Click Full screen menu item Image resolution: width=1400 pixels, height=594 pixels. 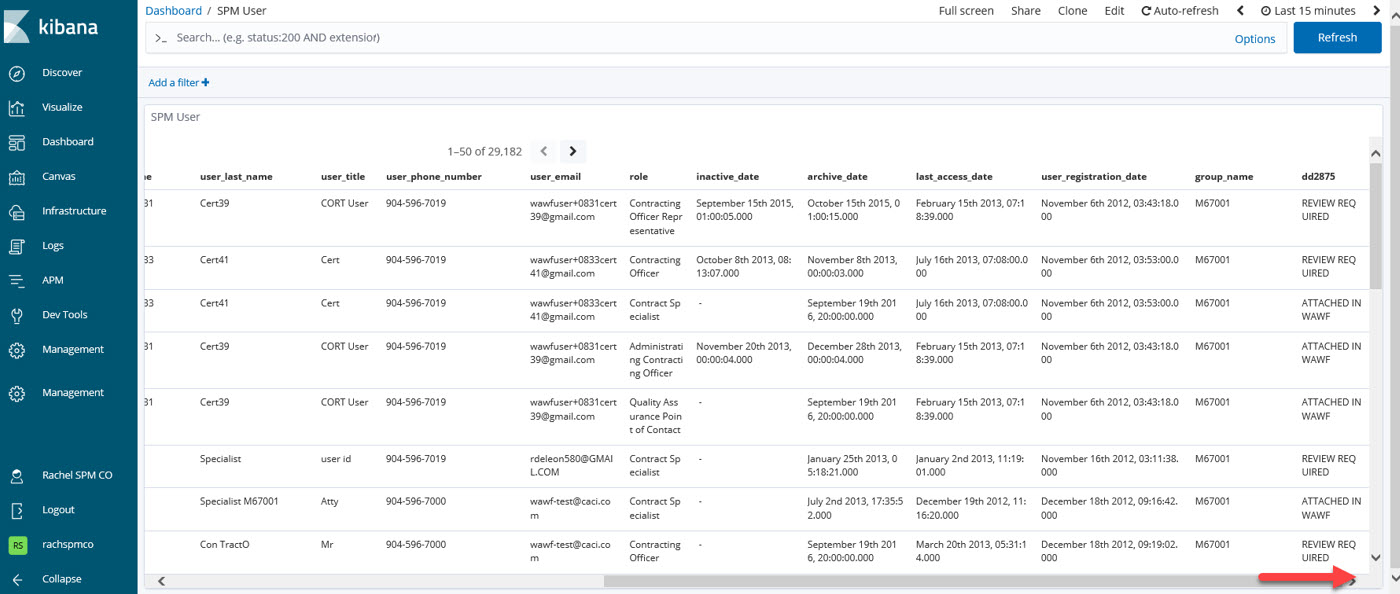coord(966,11)
